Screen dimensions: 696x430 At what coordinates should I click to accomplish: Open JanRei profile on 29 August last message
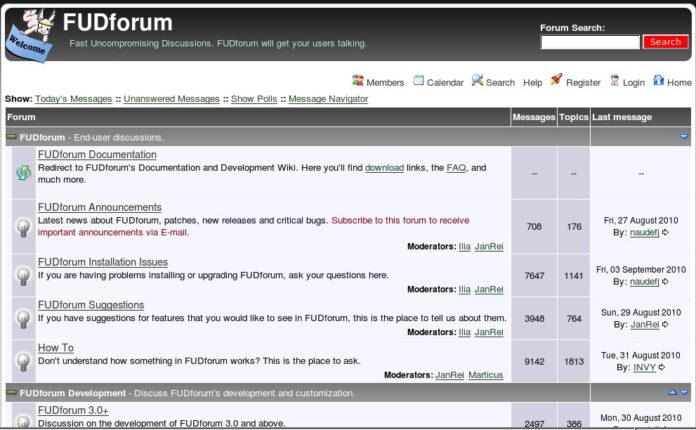645,324
